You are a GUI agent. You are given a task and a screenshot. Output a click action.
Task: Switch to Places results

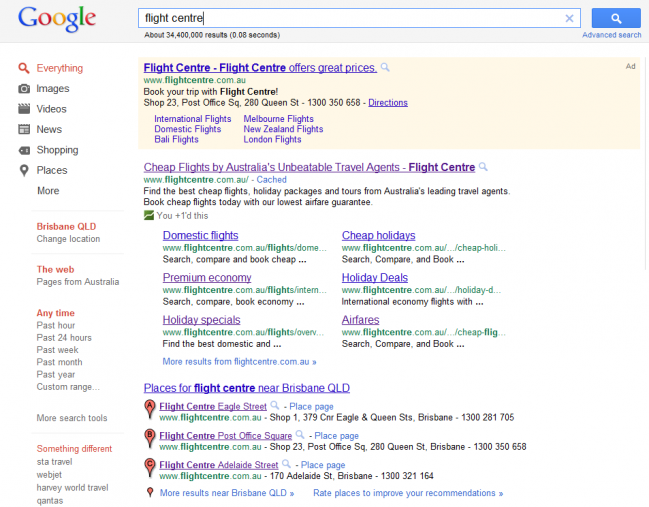tap(52, 170)
